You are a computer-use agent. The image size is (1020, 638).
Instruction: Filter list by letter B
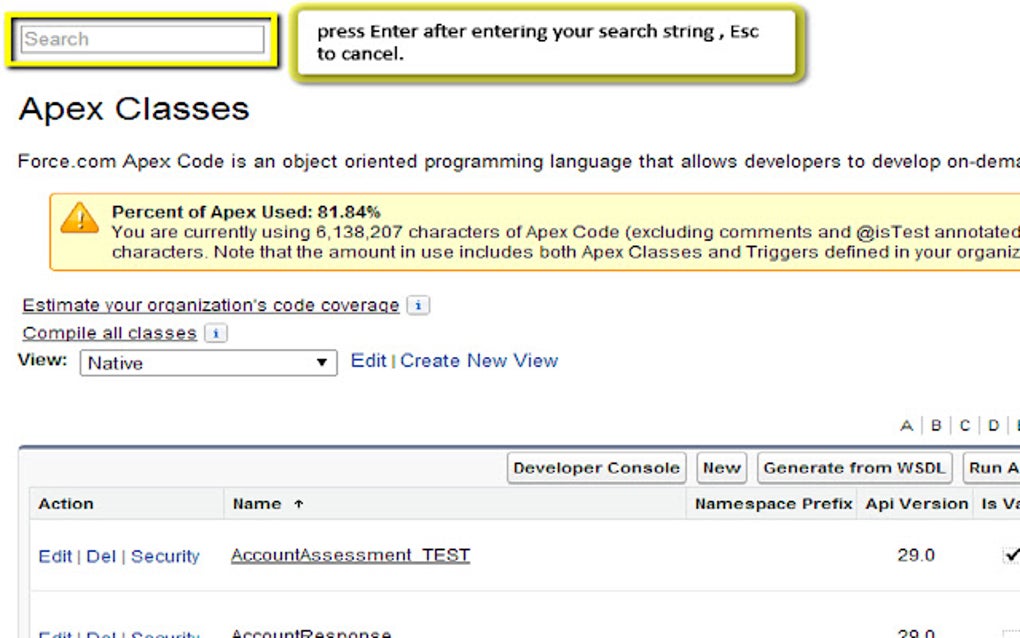(936, 425)
